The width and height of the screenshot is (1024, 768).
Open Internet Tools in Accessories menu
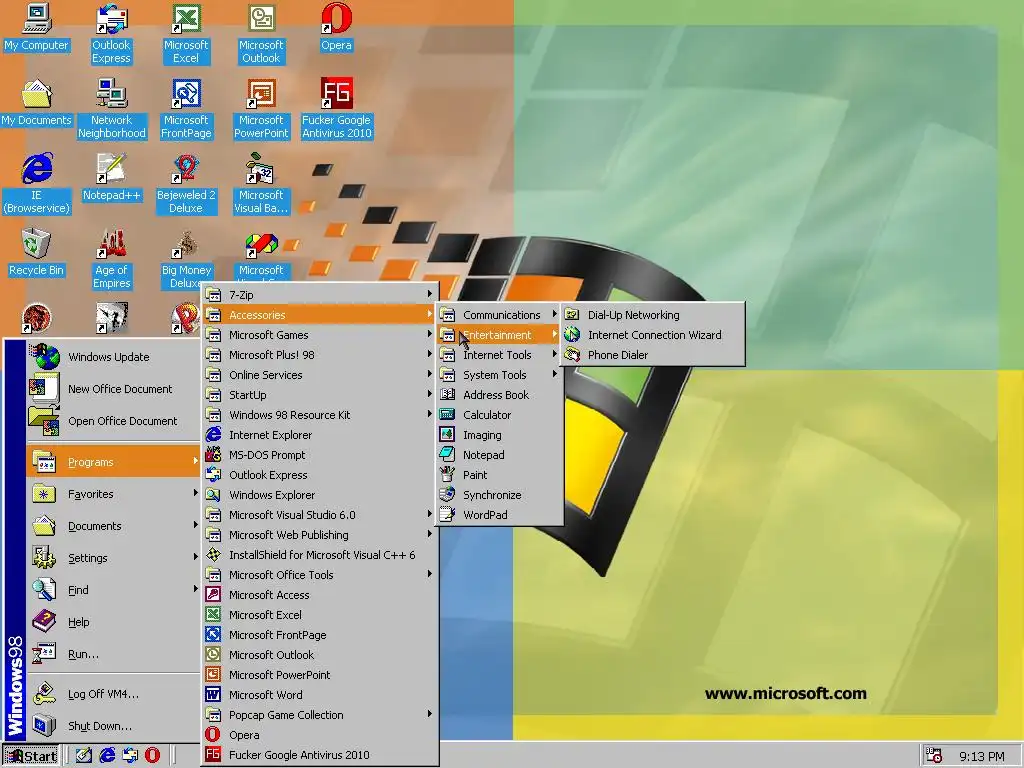pyautogui.click(x=500, y=355)
